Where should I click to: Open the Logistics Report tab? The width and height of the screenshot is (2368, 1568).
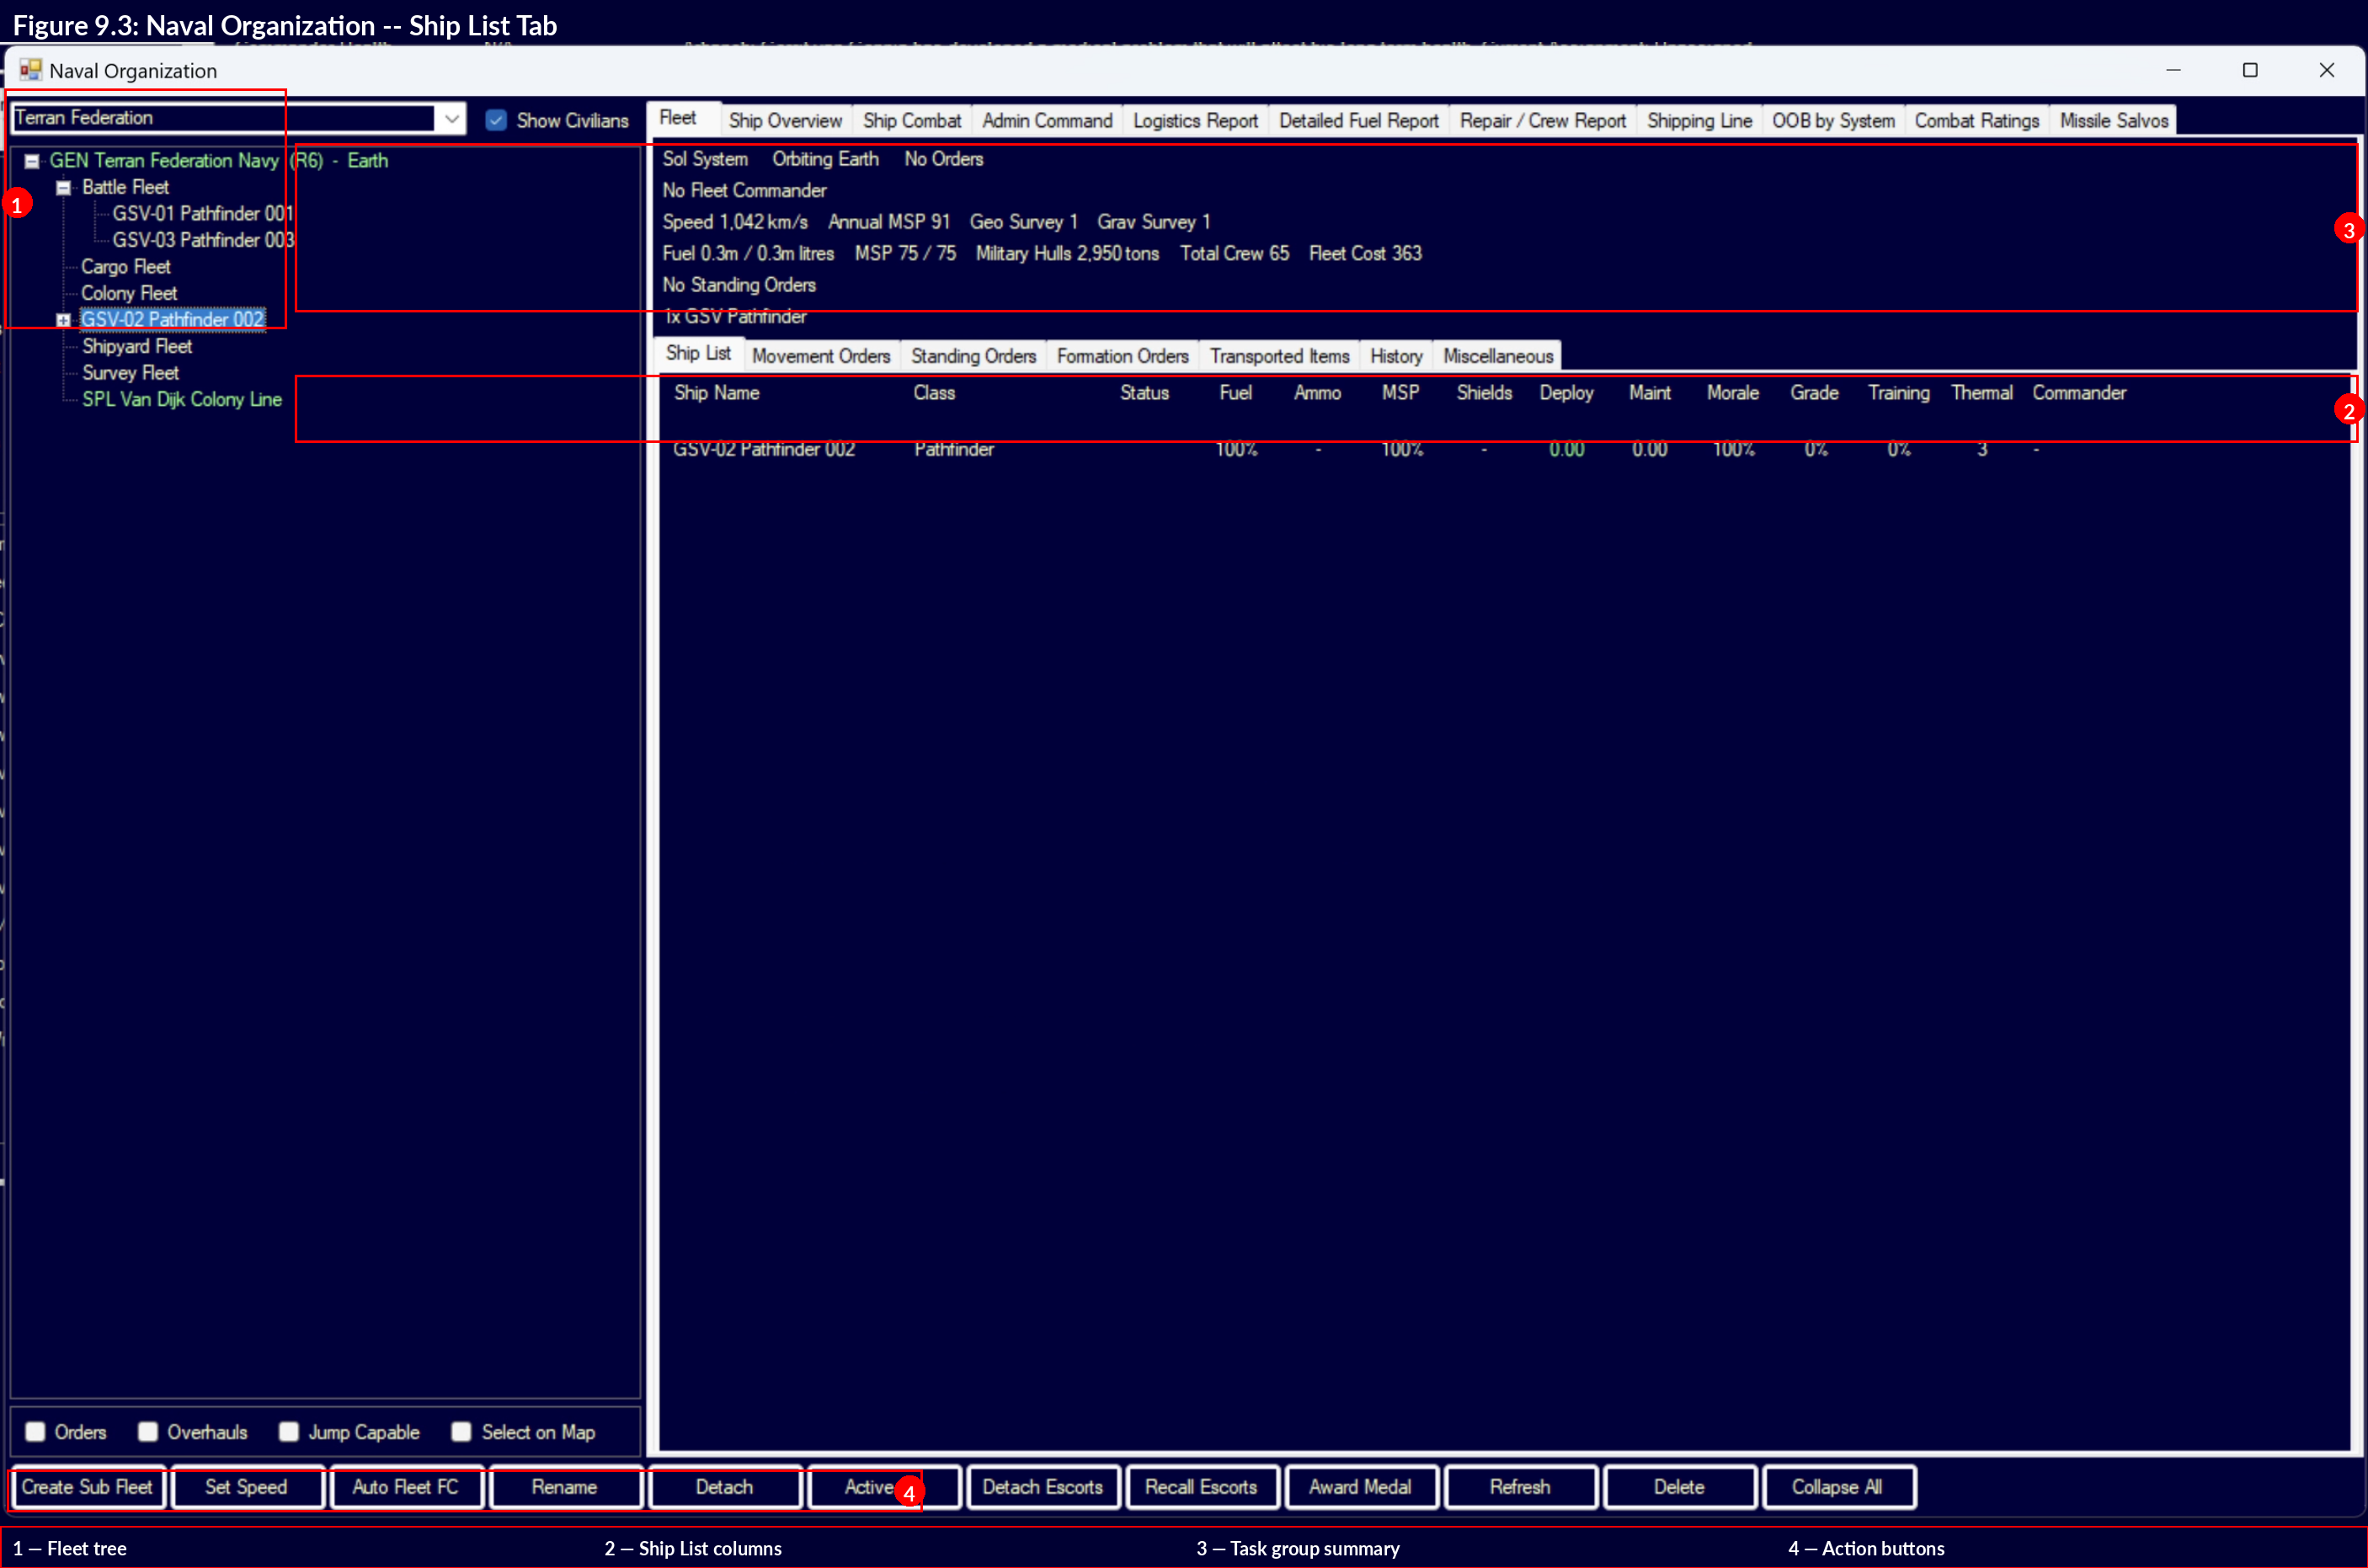[x=1195, y=120]
